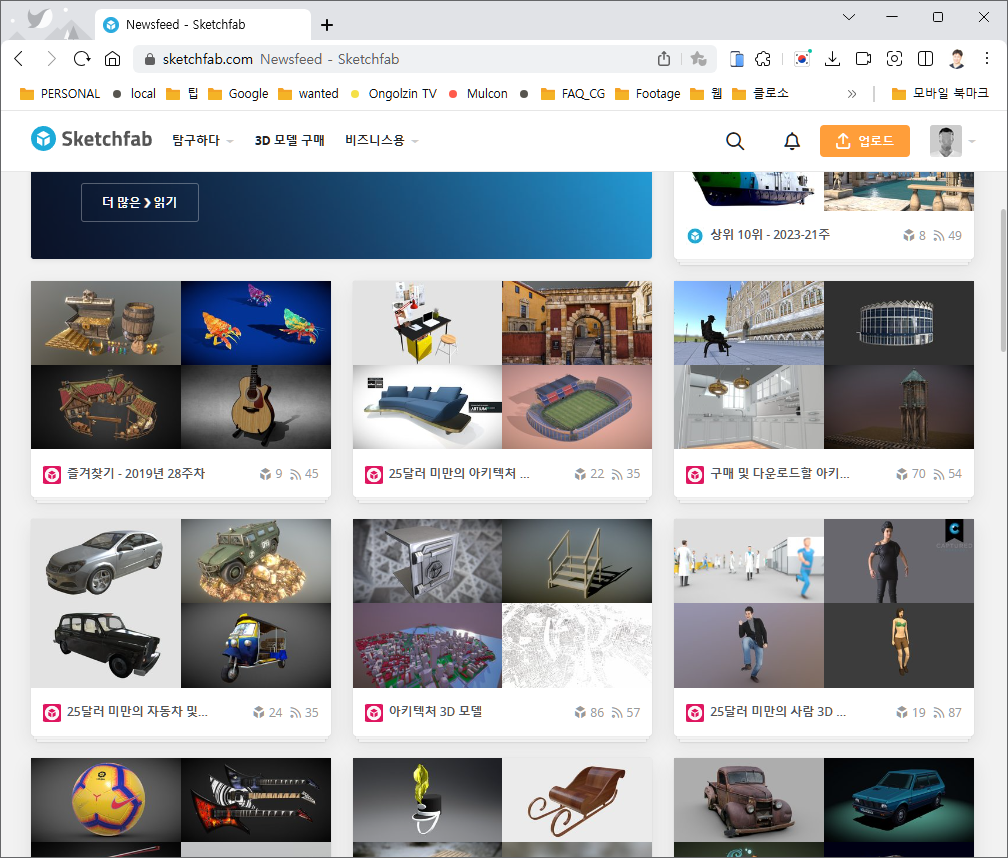Expand the avatar menu arrow

971,141
